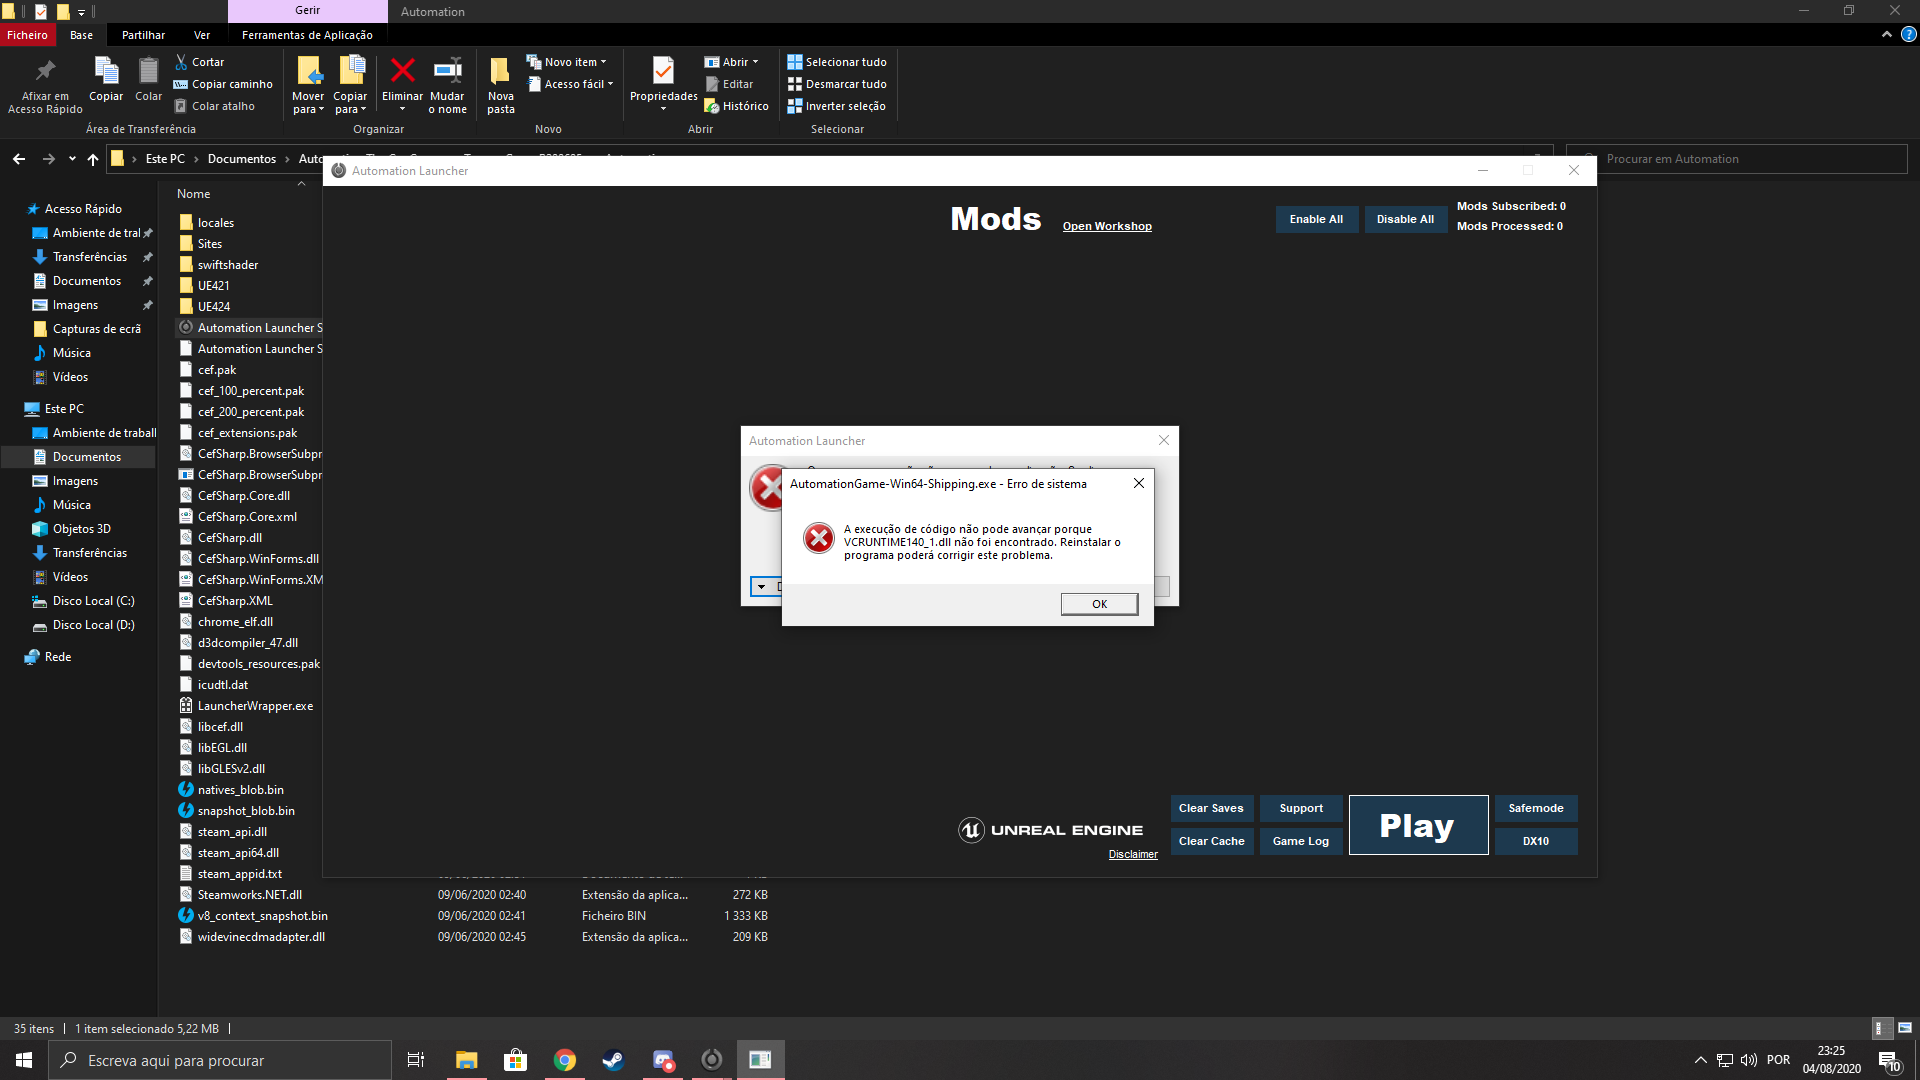This screenshot has height=1080, width=1920.
Task: Click the Cortar scissors icon
Action: tap(182, 62)
